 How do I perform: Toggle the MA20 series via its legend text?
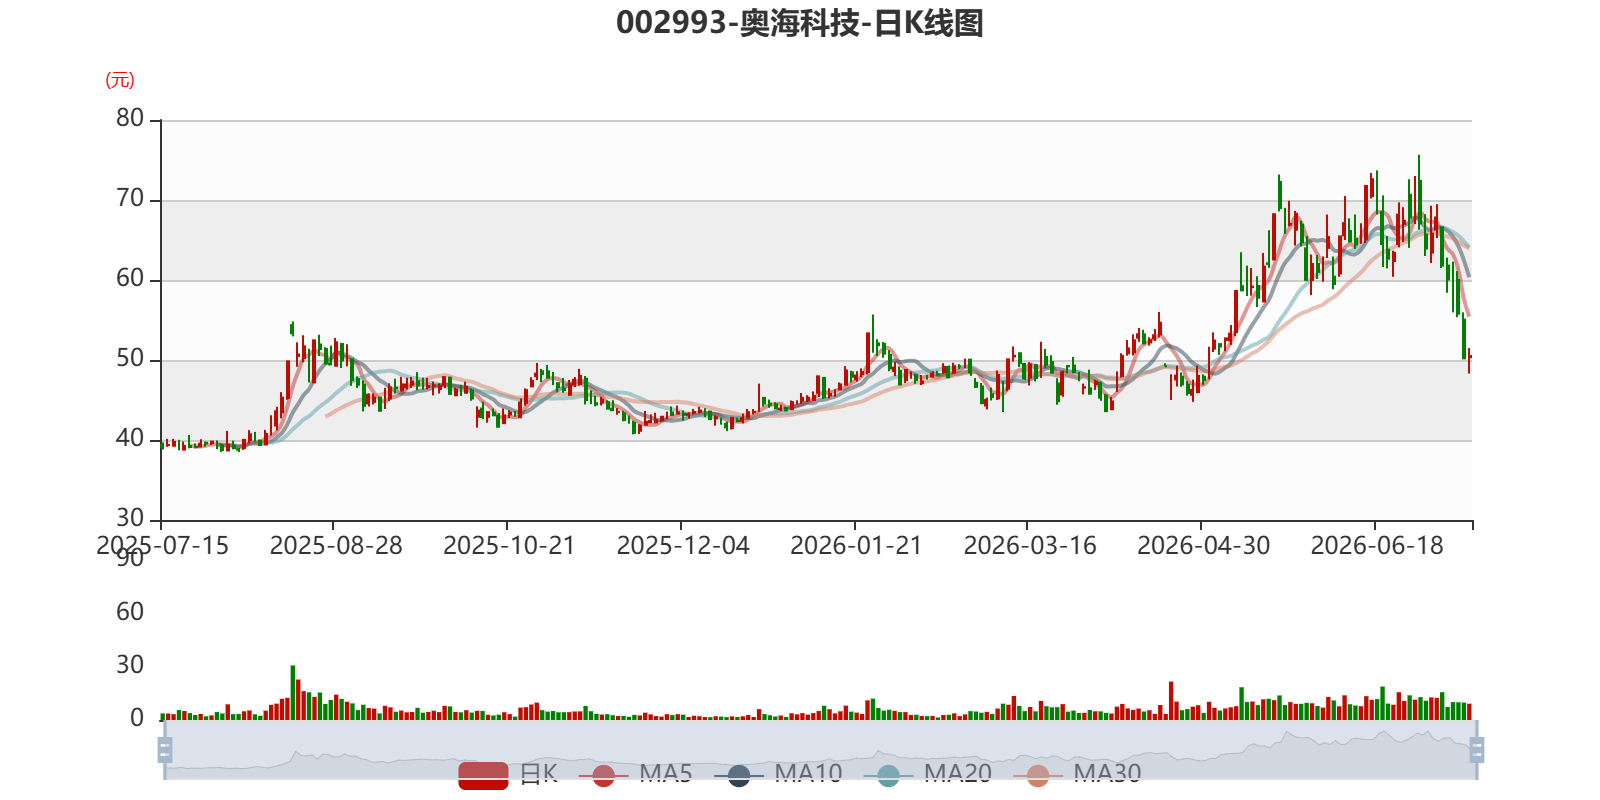[957, 773]
